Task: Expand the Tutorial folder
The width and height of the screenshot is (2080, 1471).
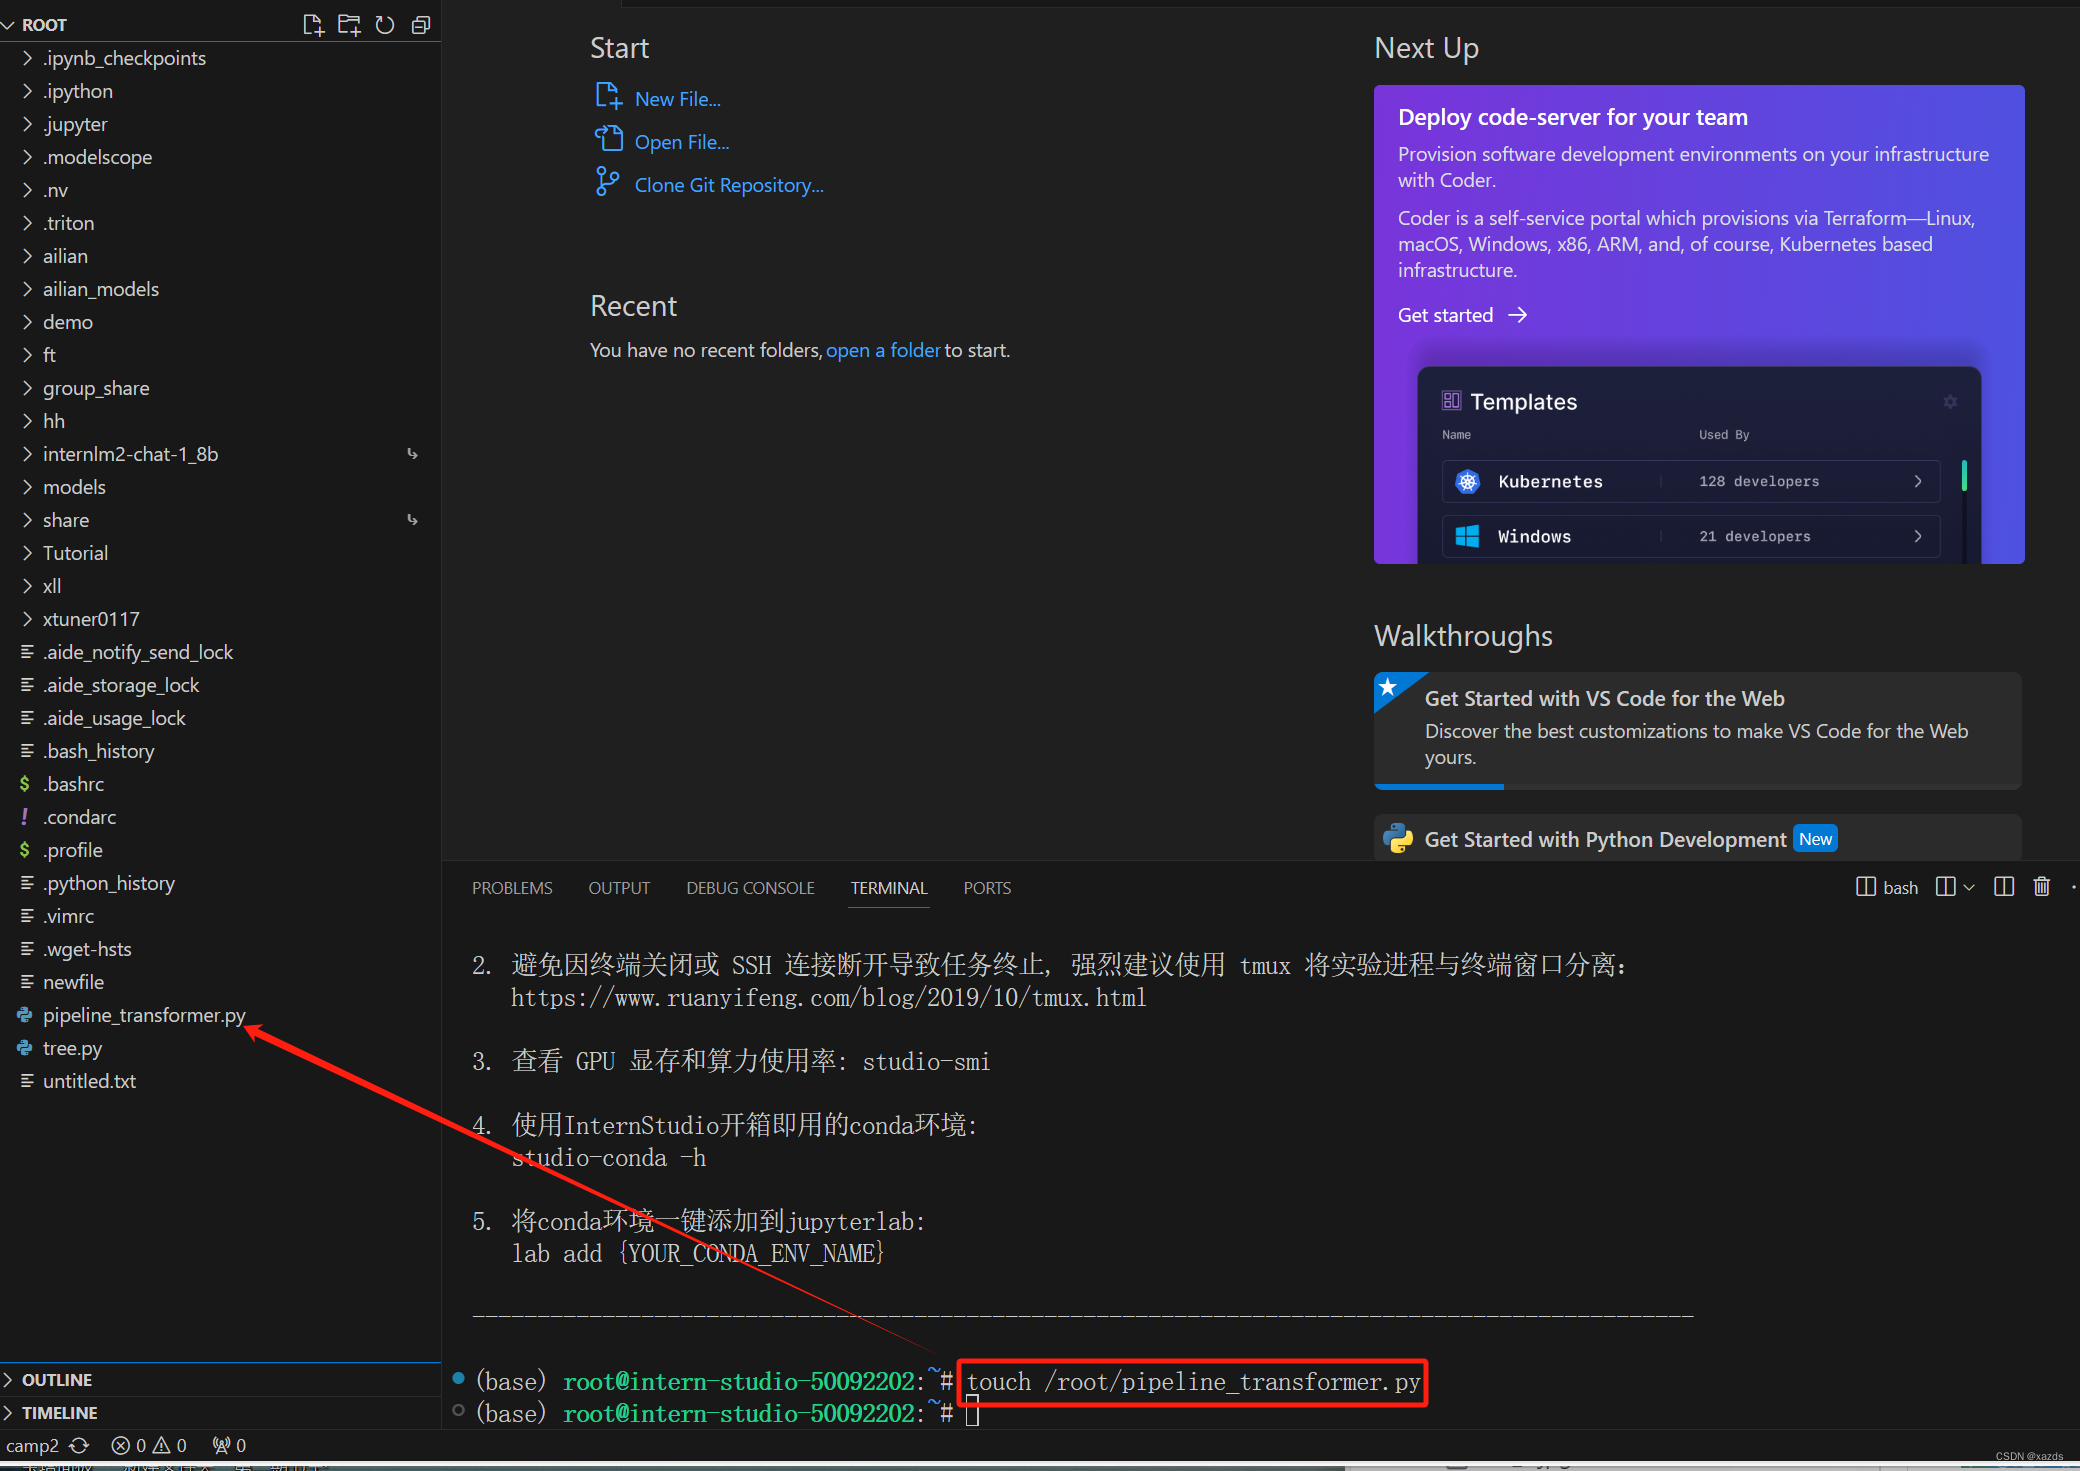Action: [75, 553]
